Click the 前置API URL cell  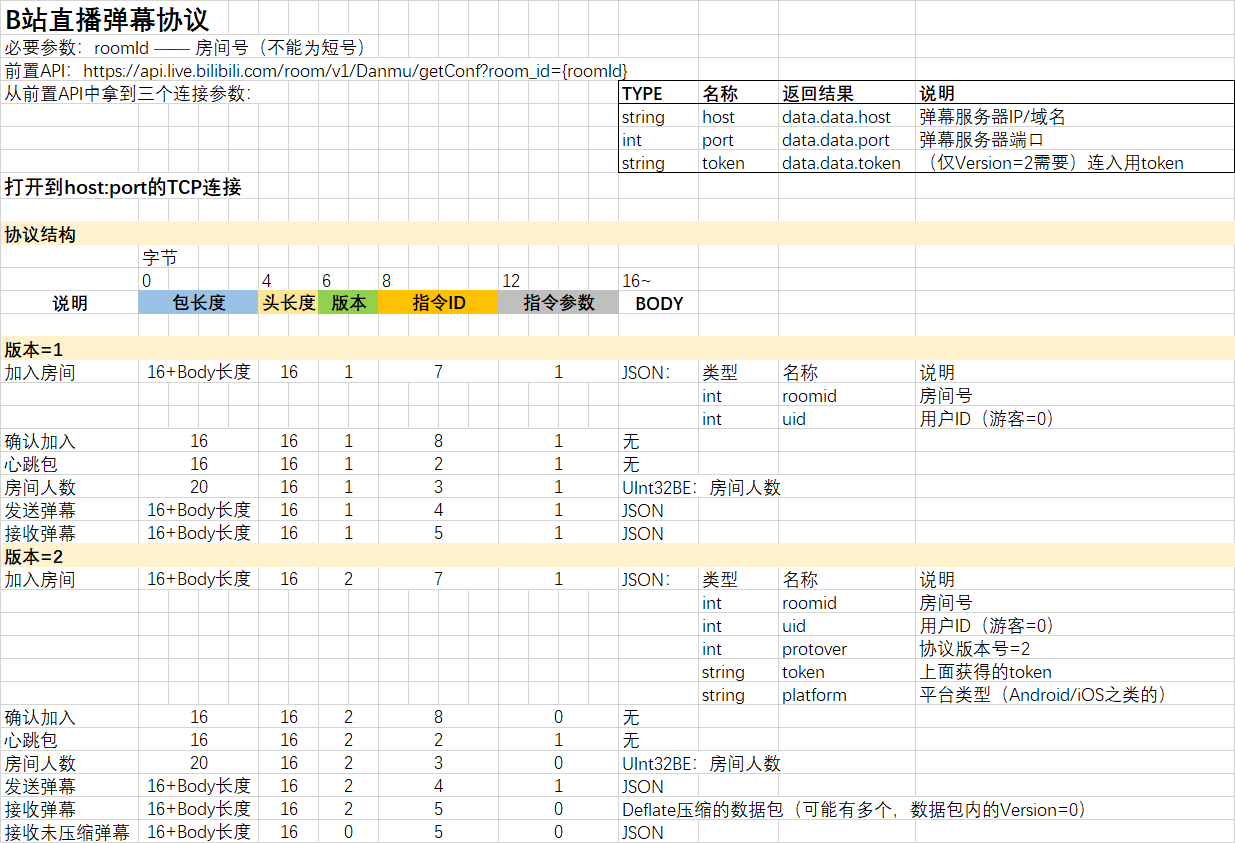317,70
